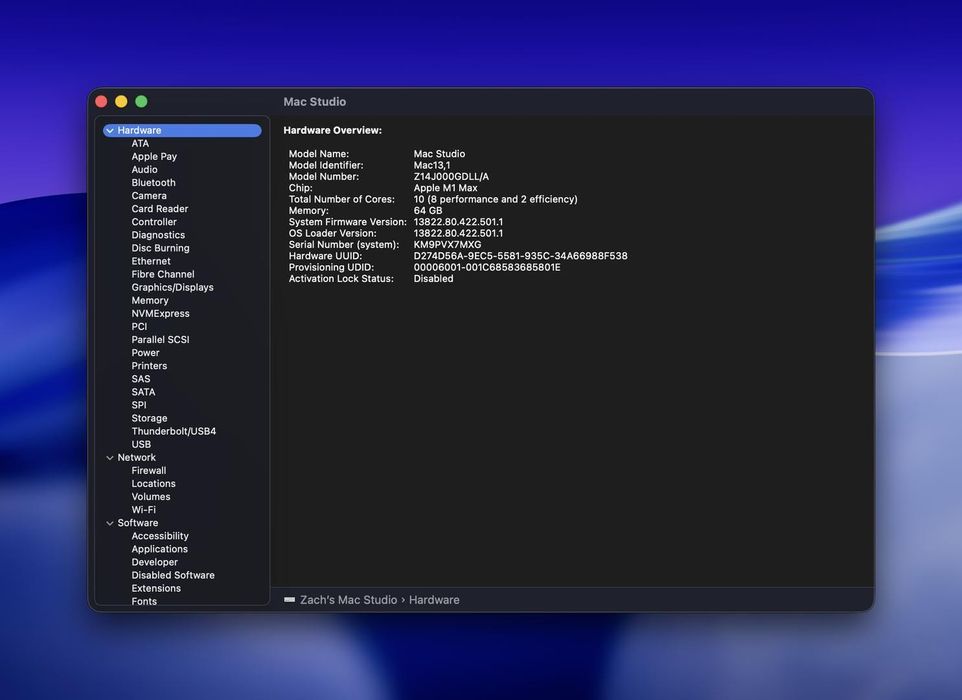Select NVMExpress in the sidebar
The image size is (962, 700).
pyautogui.click(x=160, y=313)
